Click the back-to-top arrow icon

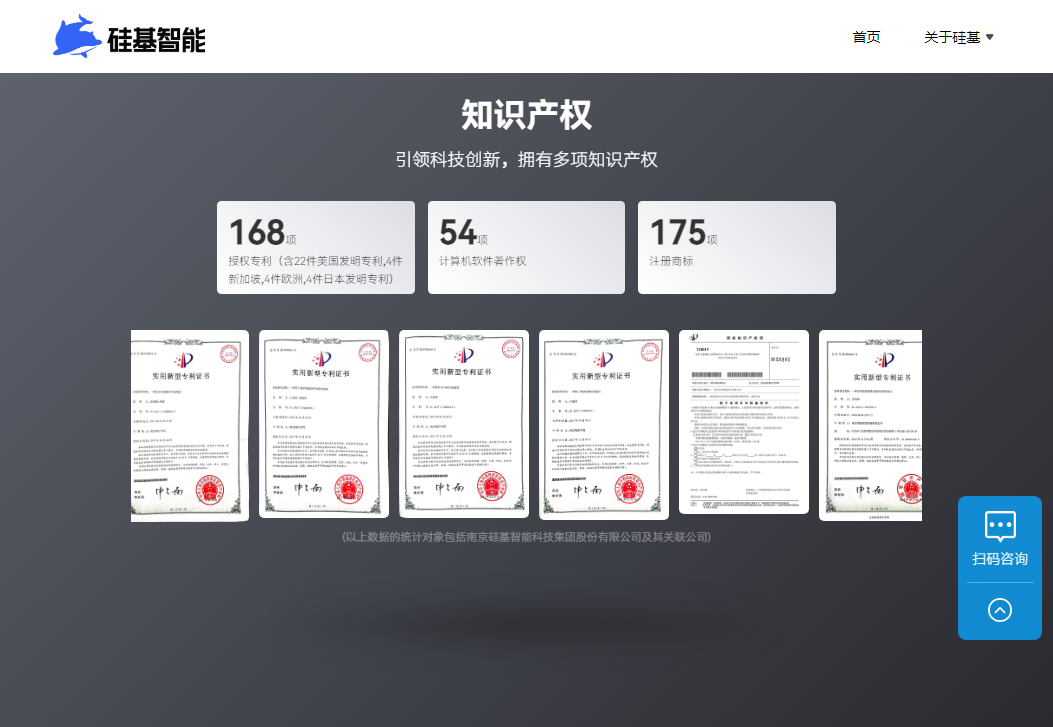point(1000,610)
